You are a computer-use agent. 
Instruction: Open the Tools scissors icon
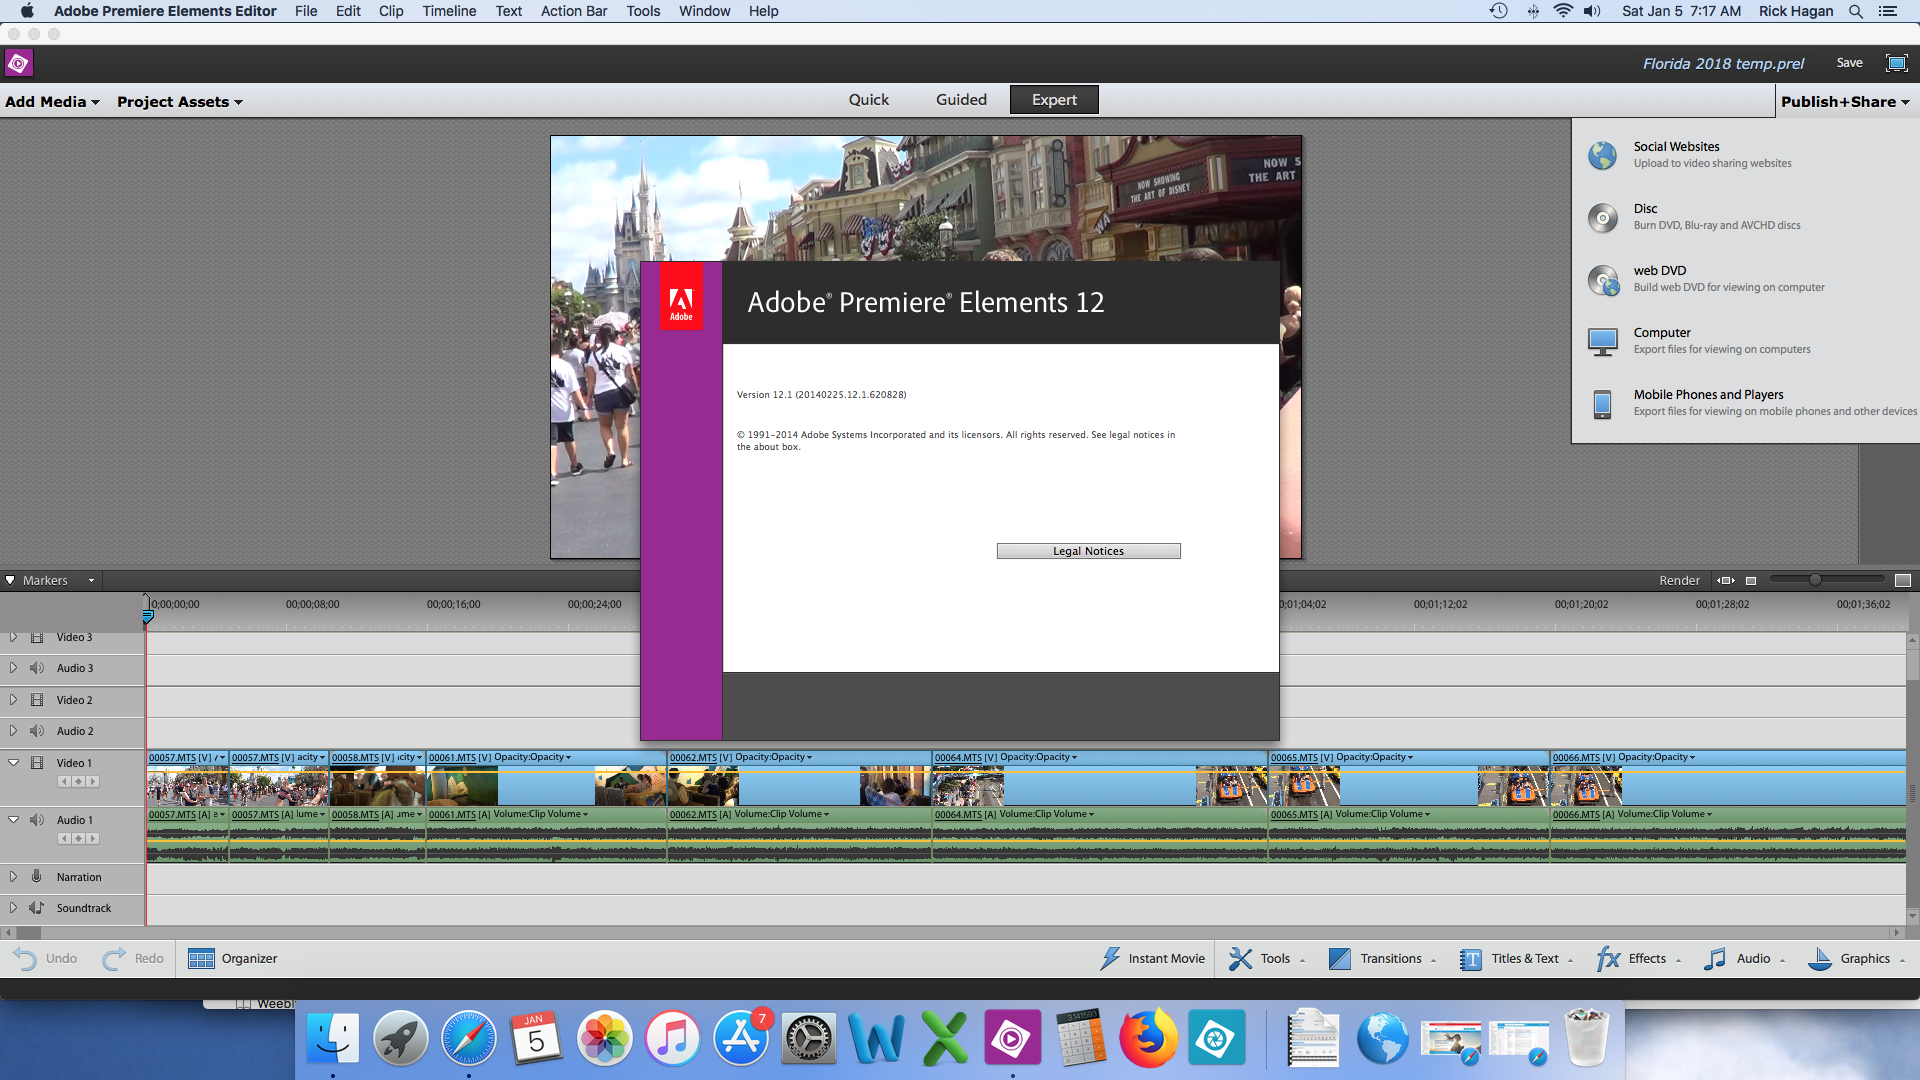[x=1240, y=959]
